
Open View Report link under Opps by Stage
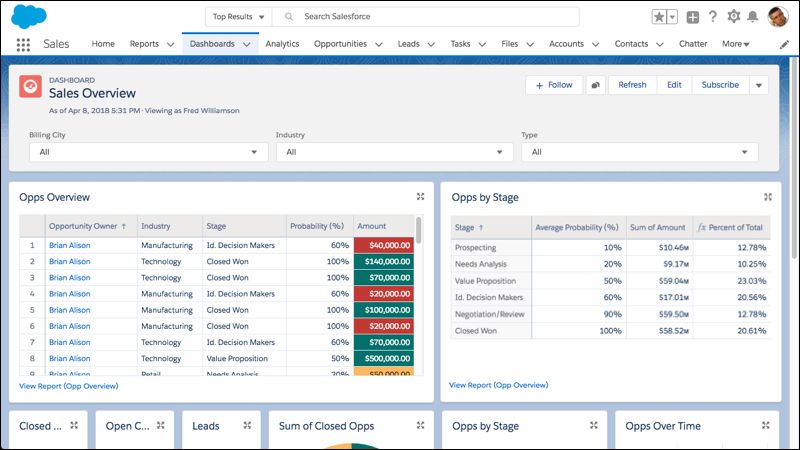pyautogui.click(x=498, y=385)
